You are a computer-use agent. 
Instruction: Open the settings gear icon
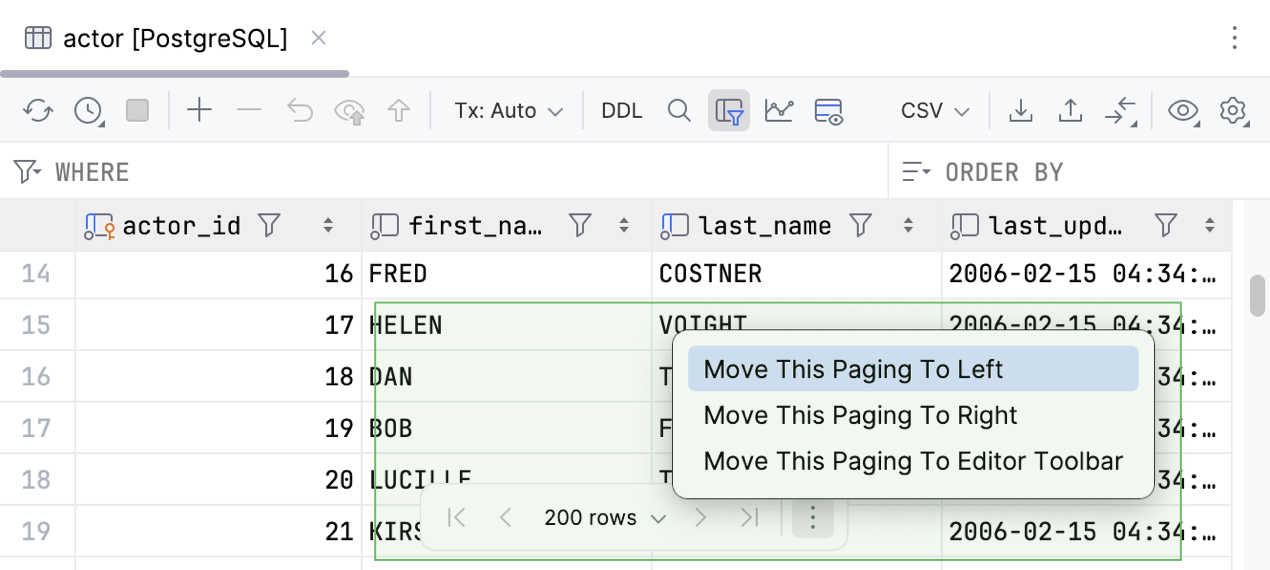[x=1233, y=110]
